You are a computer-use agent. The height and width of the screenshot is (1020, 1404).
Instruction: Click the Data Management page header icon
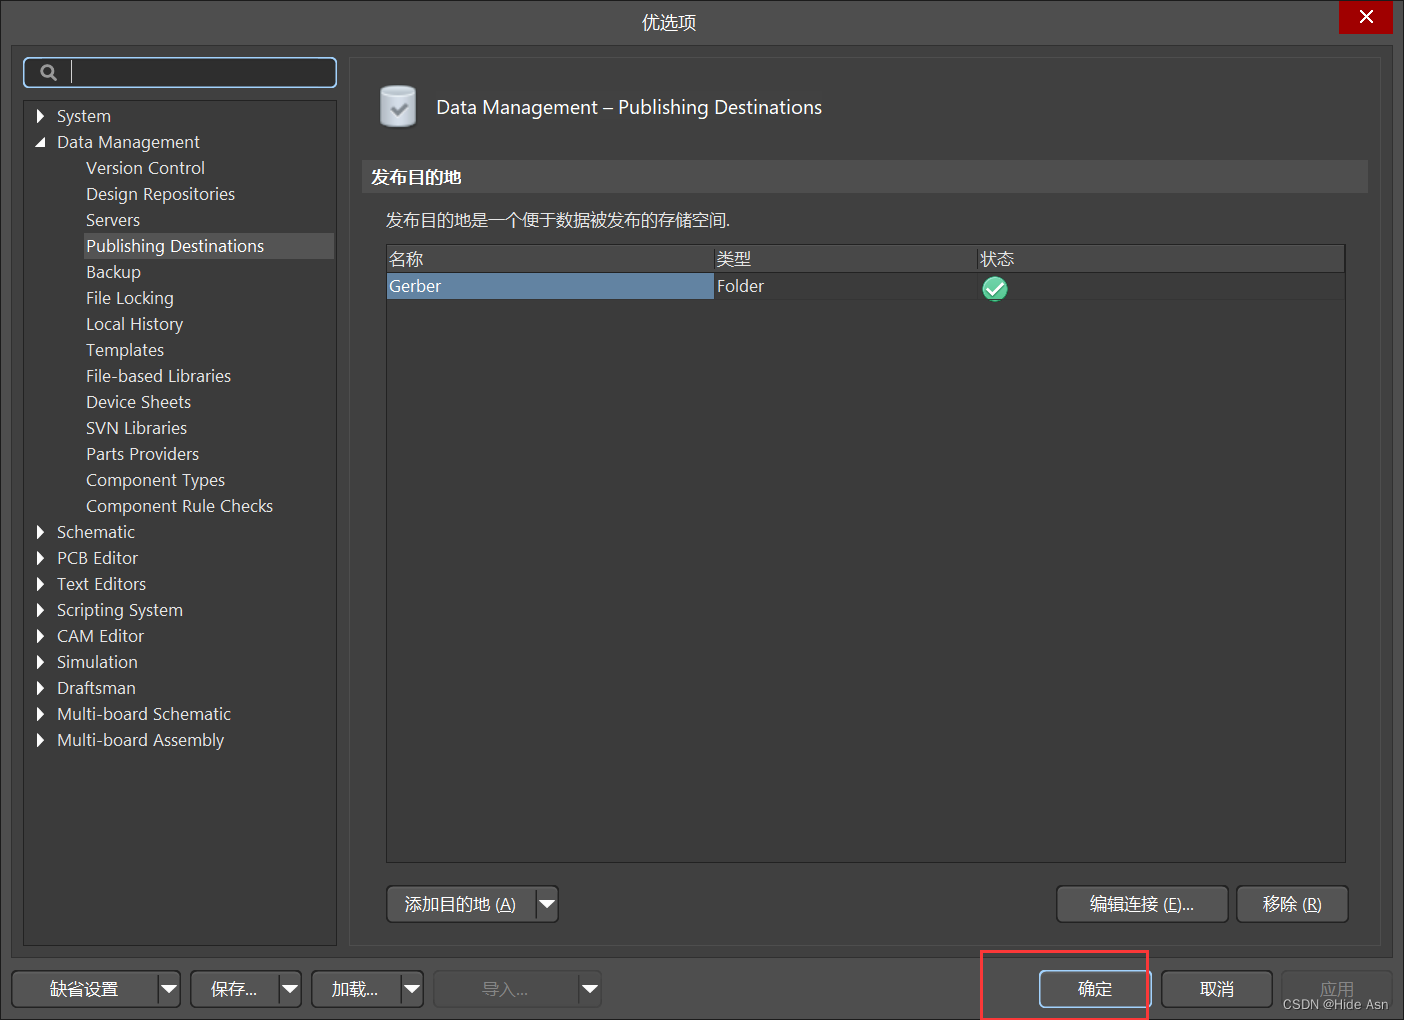(398, 107)
